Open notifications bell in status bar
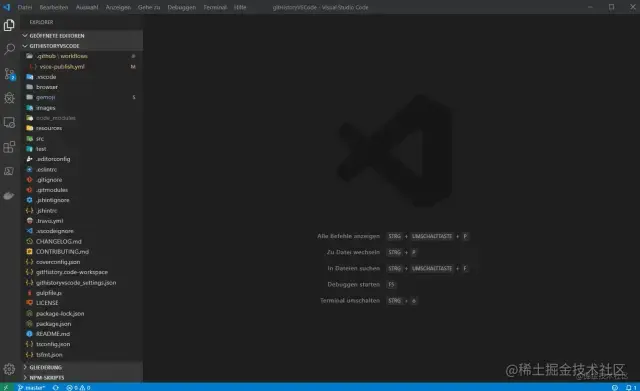 (631, 387)
